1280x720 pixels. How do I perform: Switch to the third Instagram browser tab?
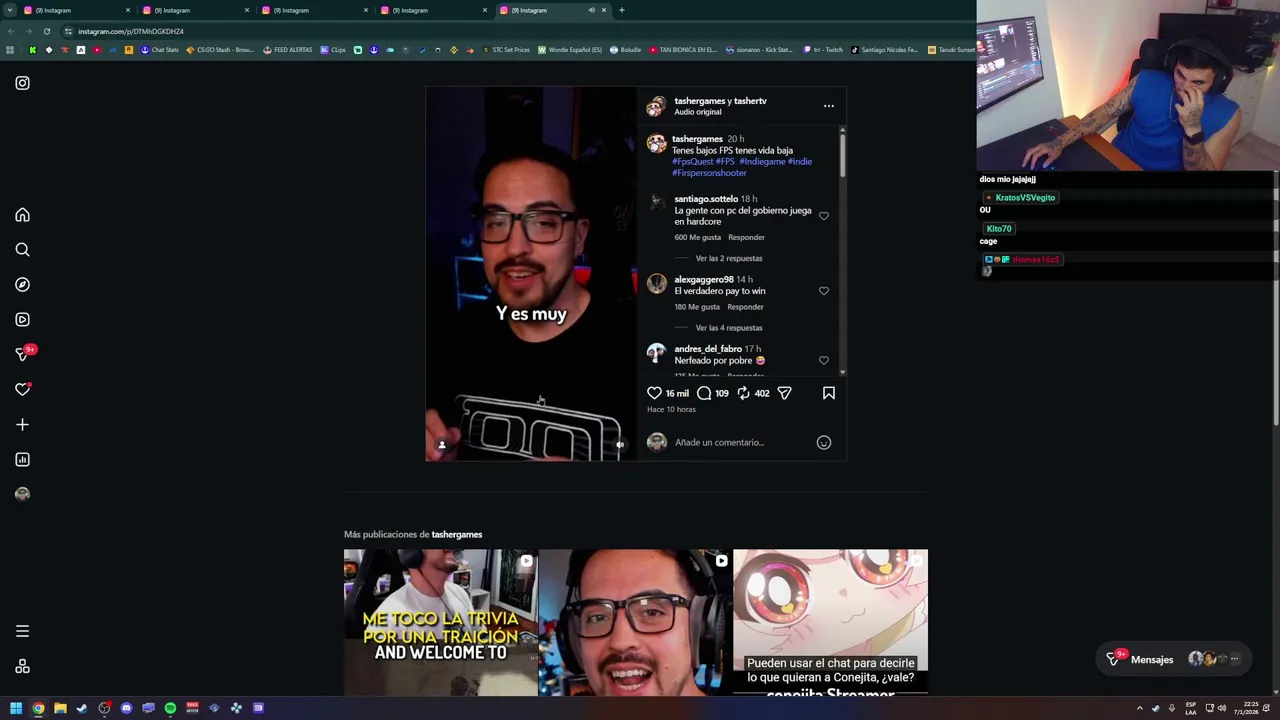click(x=313, y=10)
